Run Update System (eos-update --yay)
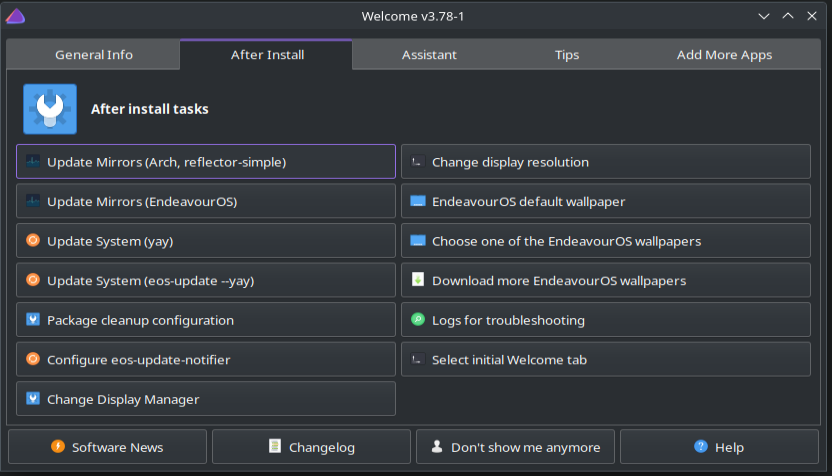The image size is (832, 476). (x=206, y=280)
